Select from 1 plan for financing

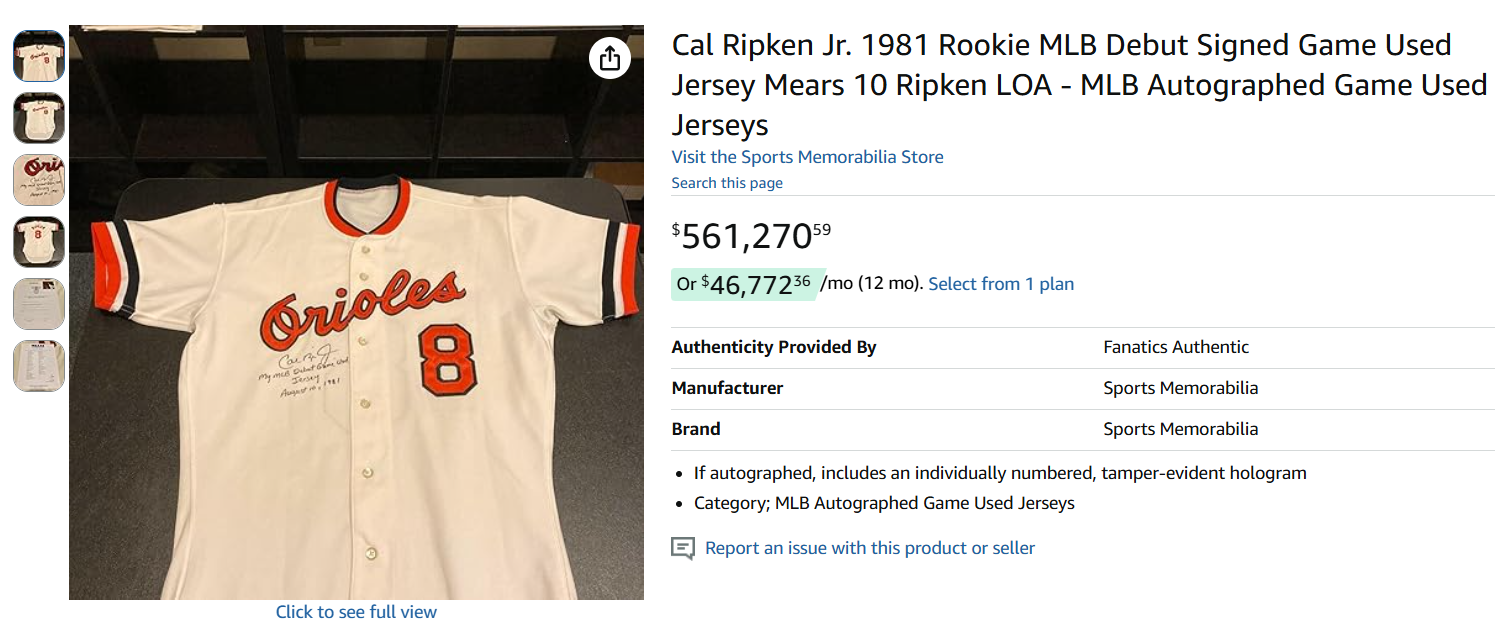coord(1000,284)
